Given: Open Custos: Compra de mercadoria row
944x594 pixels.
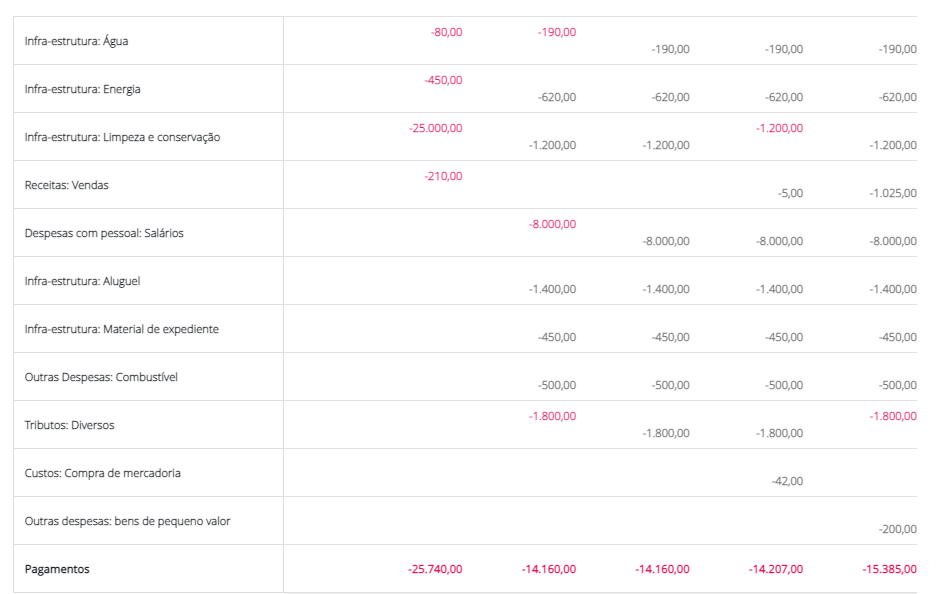Looking at the screenshot, I should point(102,473).
